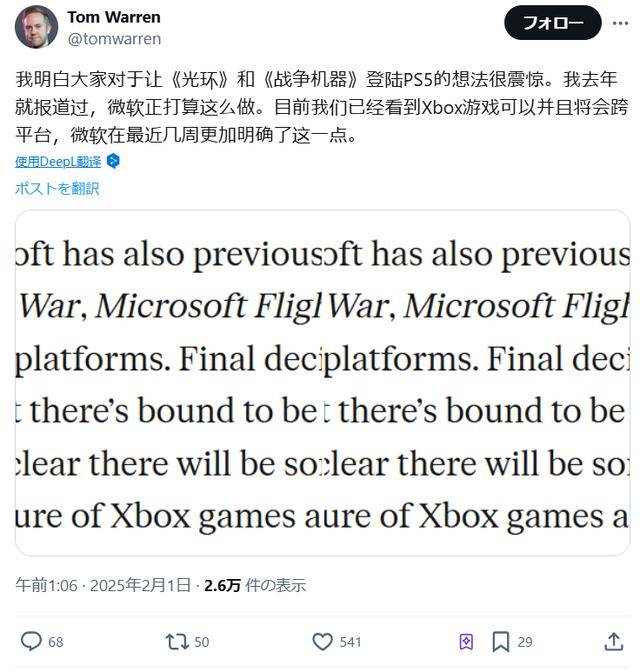Click the purple extension bookmark icon
Screen dimensions: 640x672
(466, 642)
